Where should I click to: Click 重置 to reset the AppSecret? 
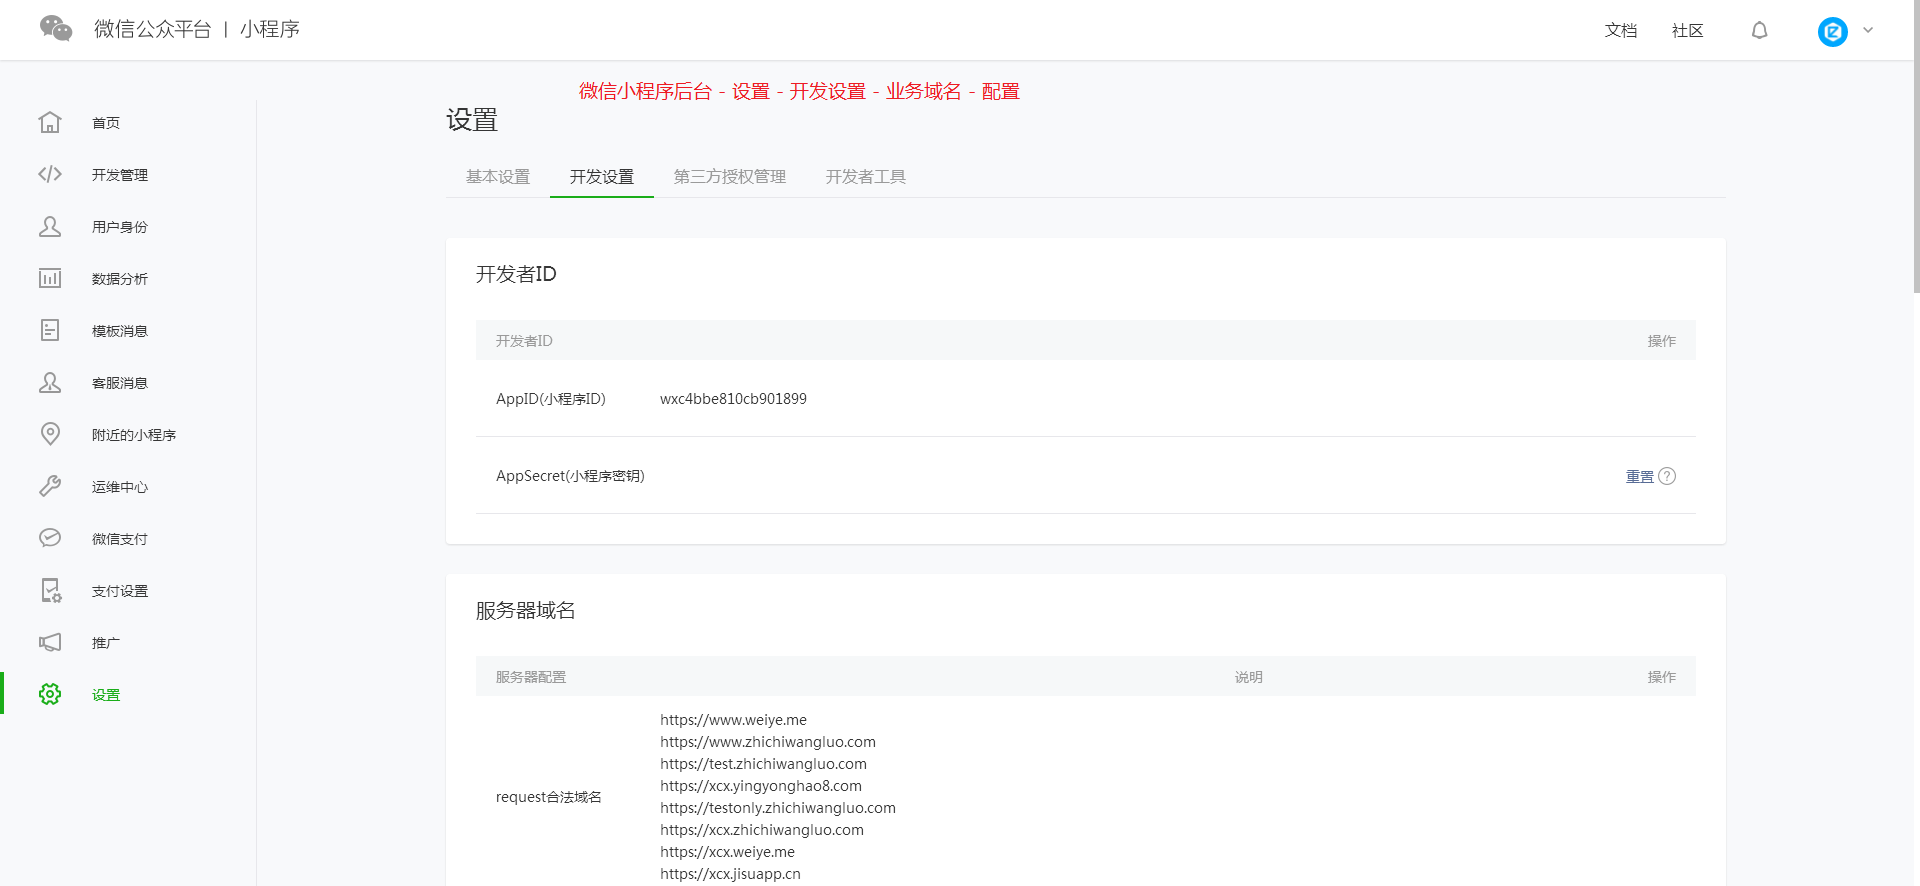[x=1639, y=477]
